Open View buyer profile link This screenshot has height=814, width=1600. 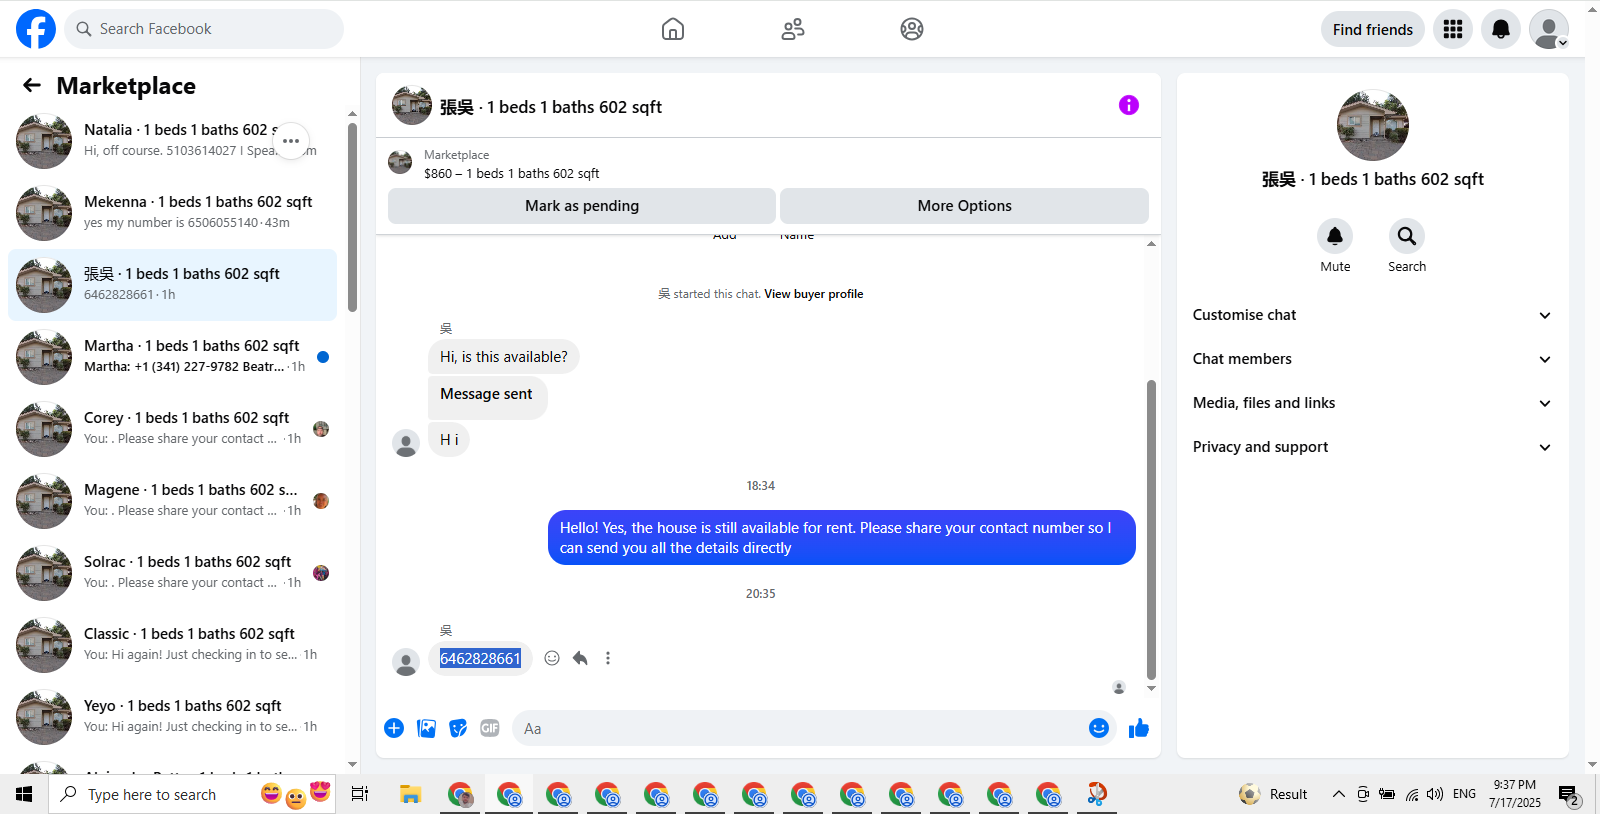pos(814,294)
